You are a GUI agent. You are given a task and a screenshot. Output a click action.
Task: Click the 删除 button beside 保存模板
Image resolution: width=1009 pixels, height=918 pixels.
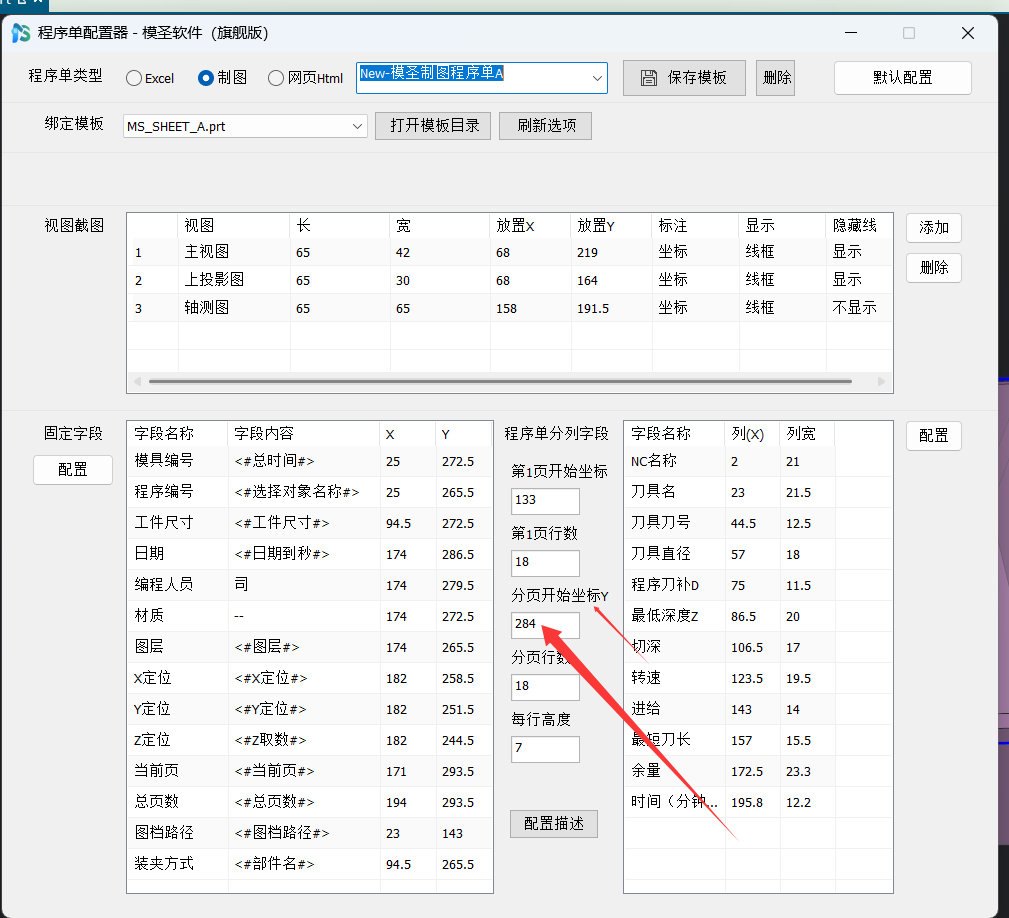click(x=775, y=78)
